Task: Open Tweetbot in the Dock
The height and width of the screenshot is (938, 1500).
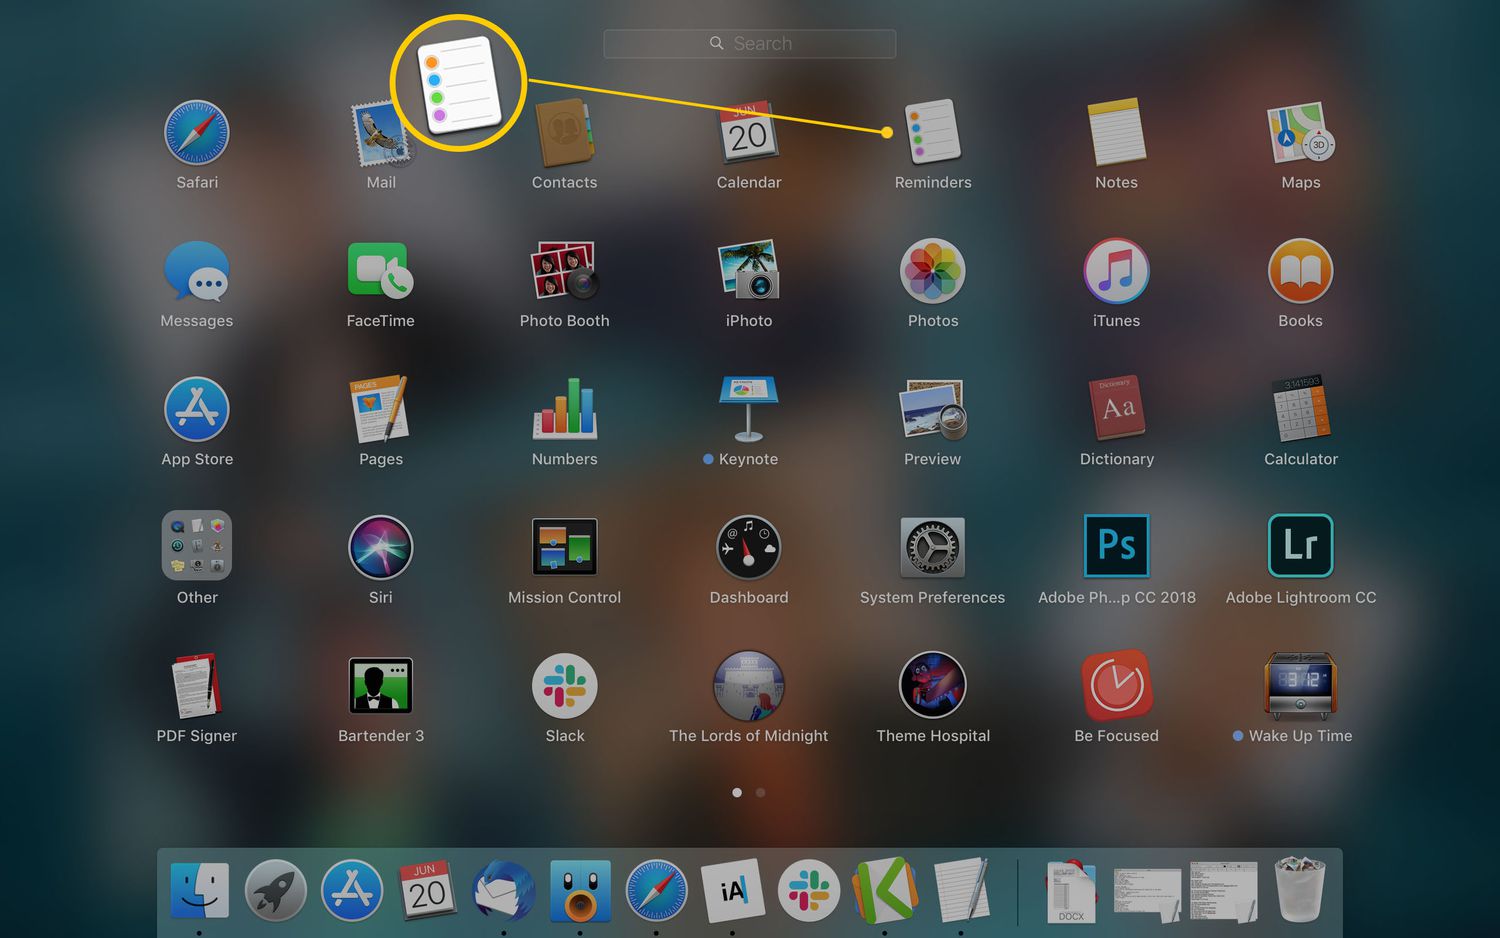Action: [580, 890]
